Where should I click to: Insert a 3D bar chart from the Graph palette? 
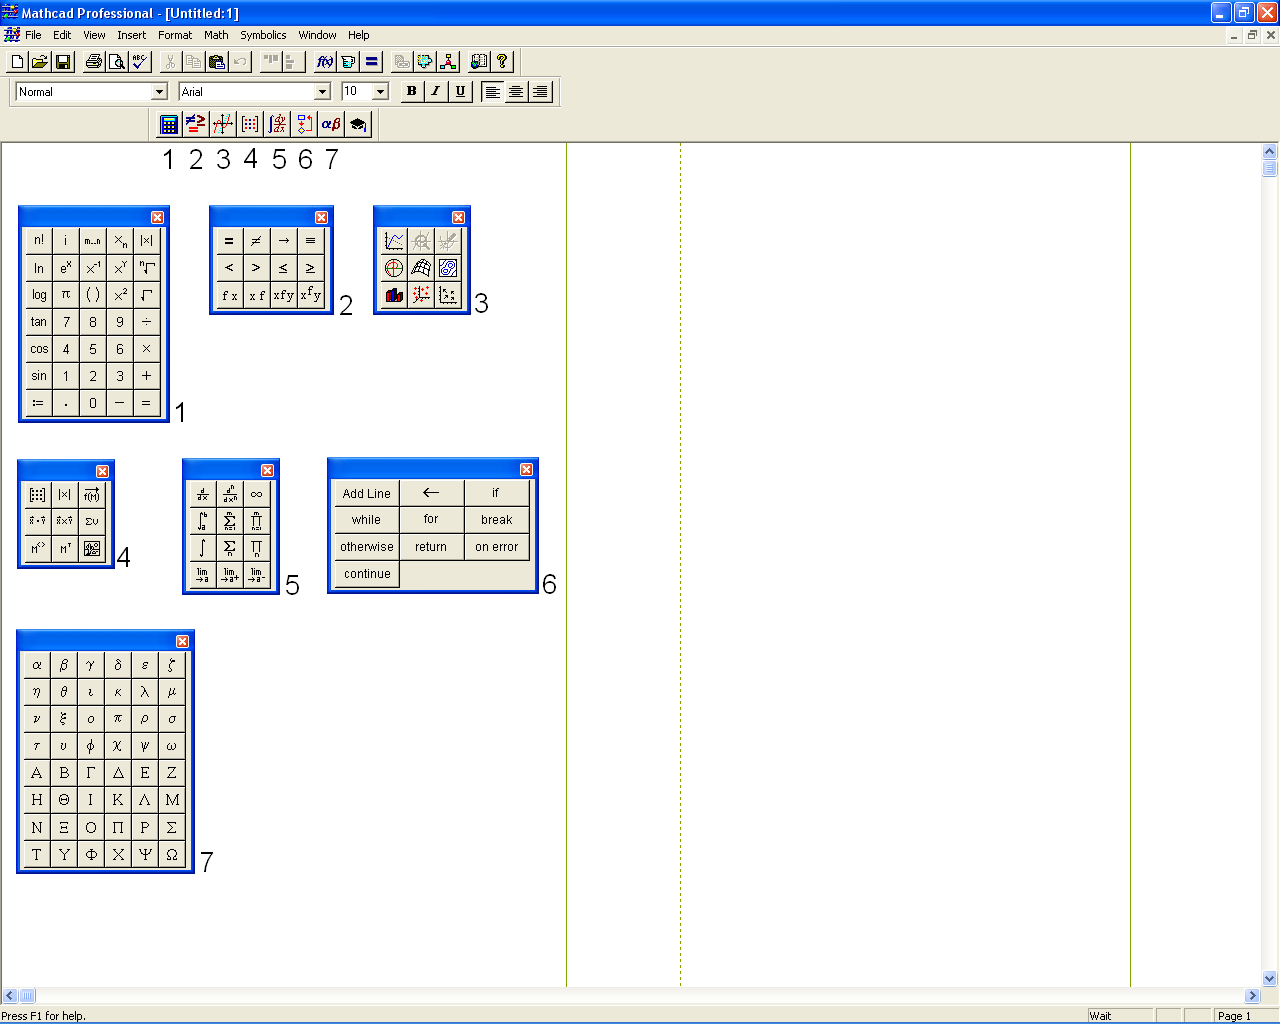tap(394, 295)
